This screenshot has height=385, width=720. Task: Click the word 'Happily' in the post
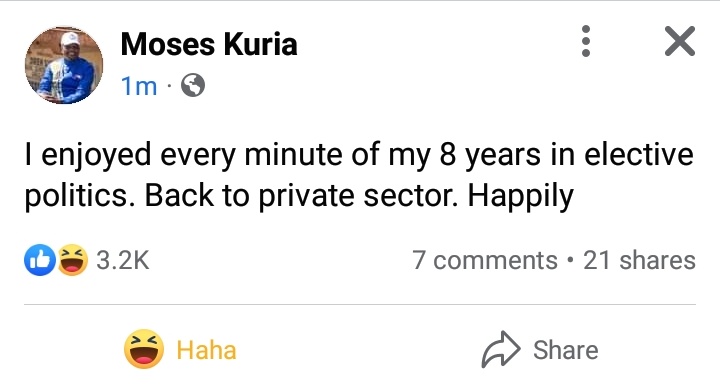(x=521, y=197)
